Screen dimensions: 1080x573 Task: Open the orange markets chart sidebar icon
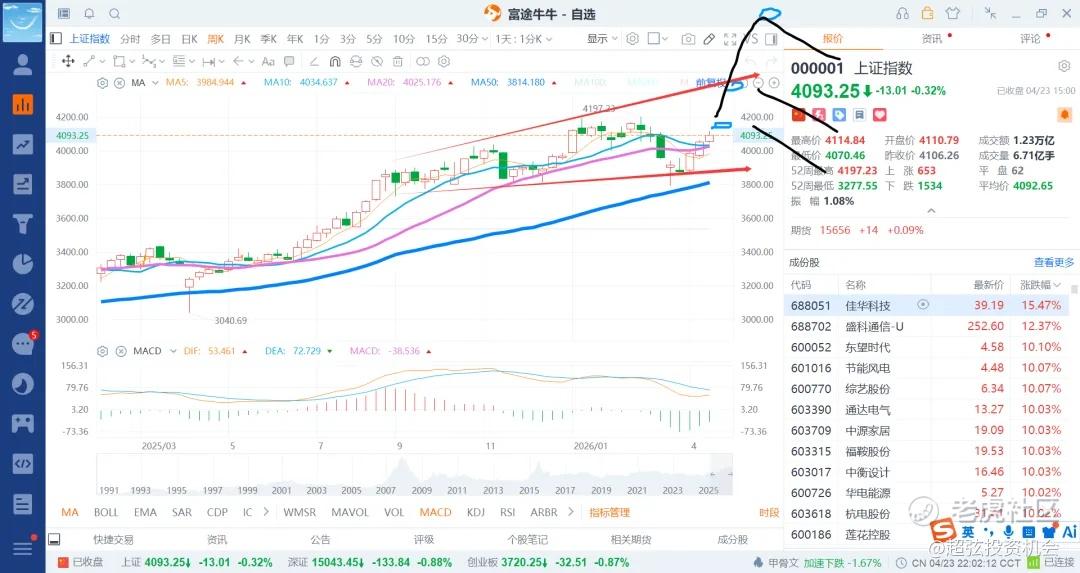23,105
